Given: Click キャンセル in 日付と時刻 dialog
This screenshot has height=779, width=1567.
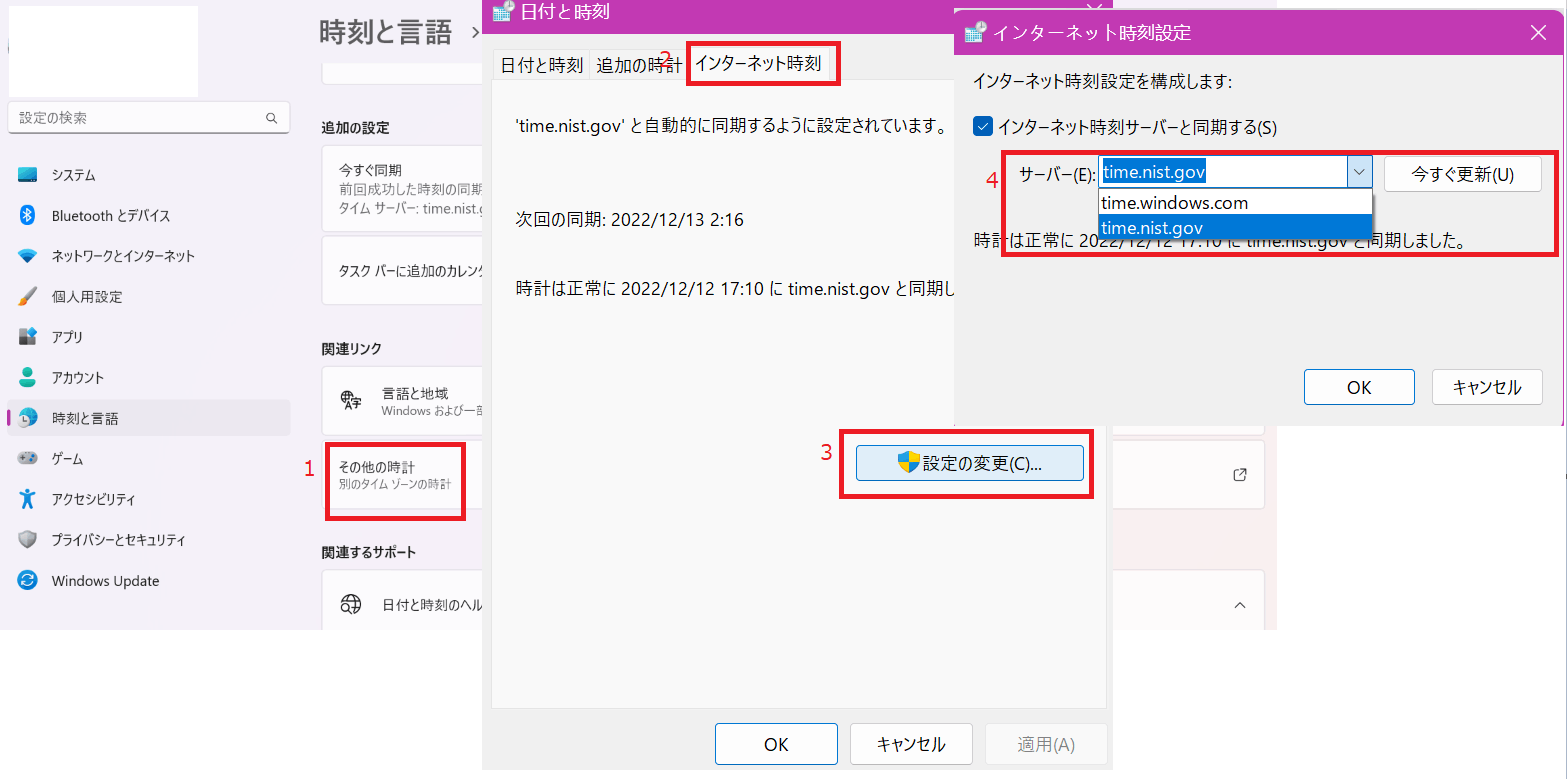Looking at the screenshot, I should [x=911, y=744].
